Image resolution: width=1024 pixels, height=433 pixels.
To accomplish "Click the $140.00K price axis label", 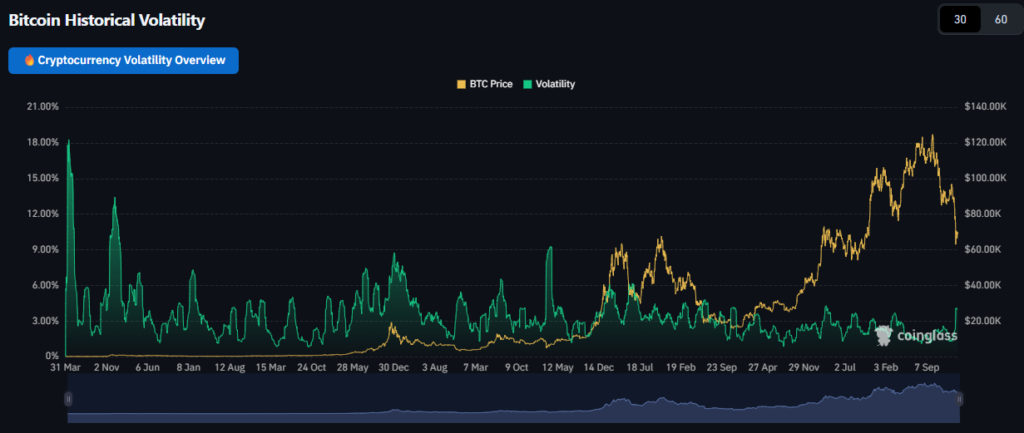I will pyautogui.click(x=985, y=106).
